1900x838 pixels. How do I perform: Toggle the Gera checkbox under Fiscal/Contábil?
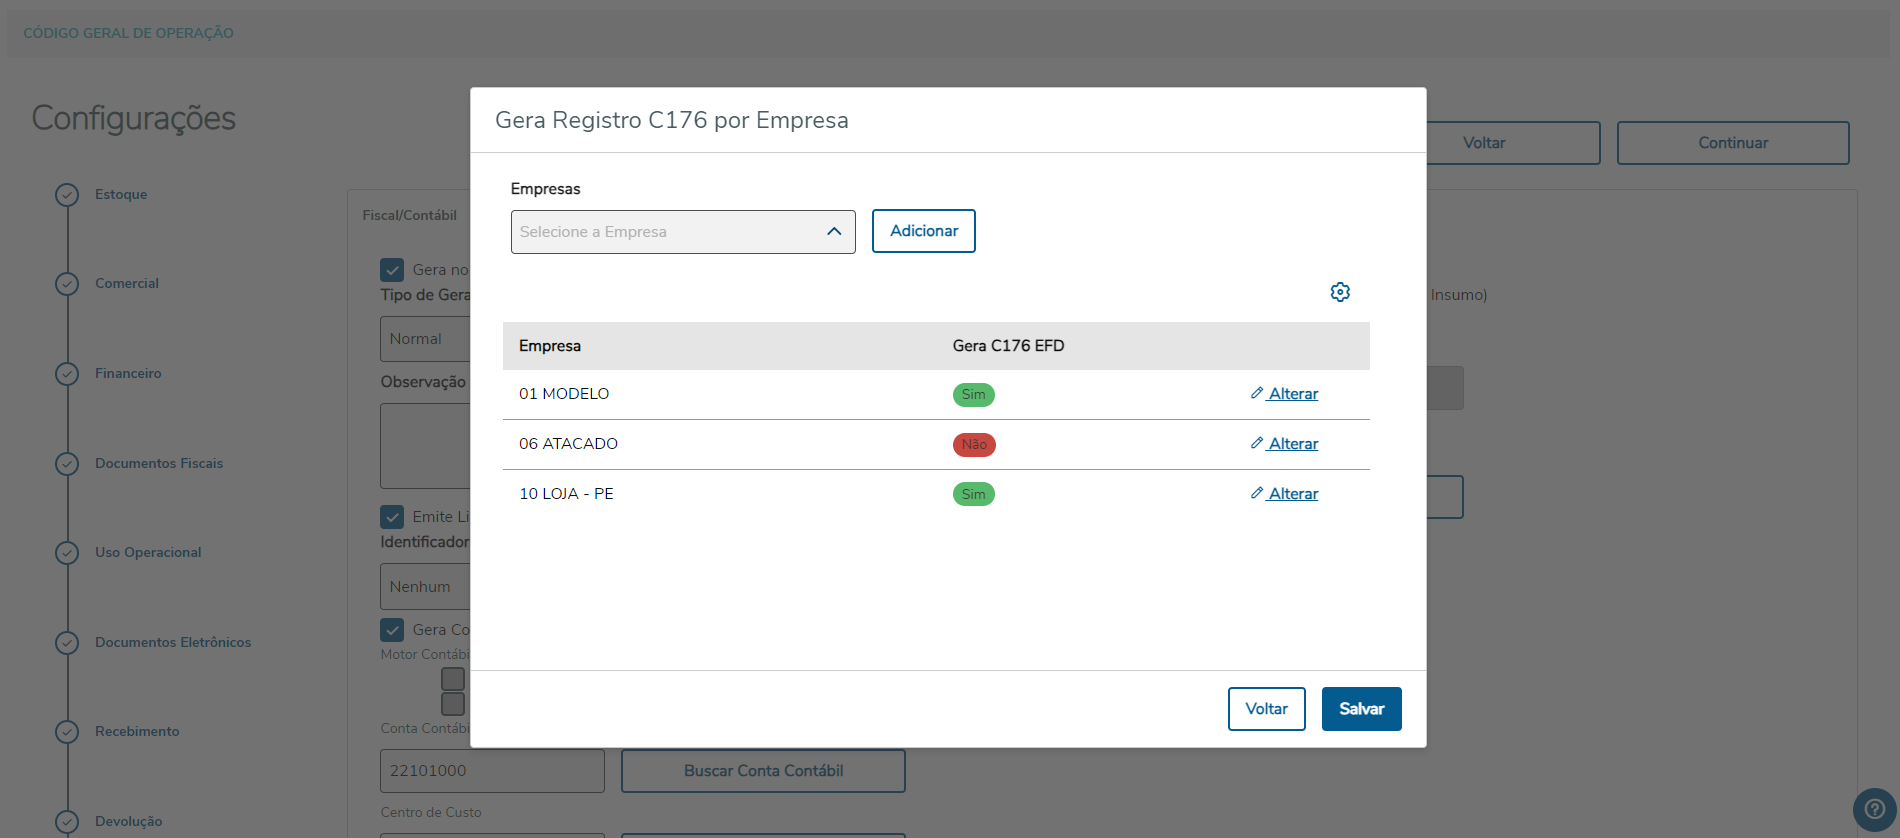[x=392, y=270]
